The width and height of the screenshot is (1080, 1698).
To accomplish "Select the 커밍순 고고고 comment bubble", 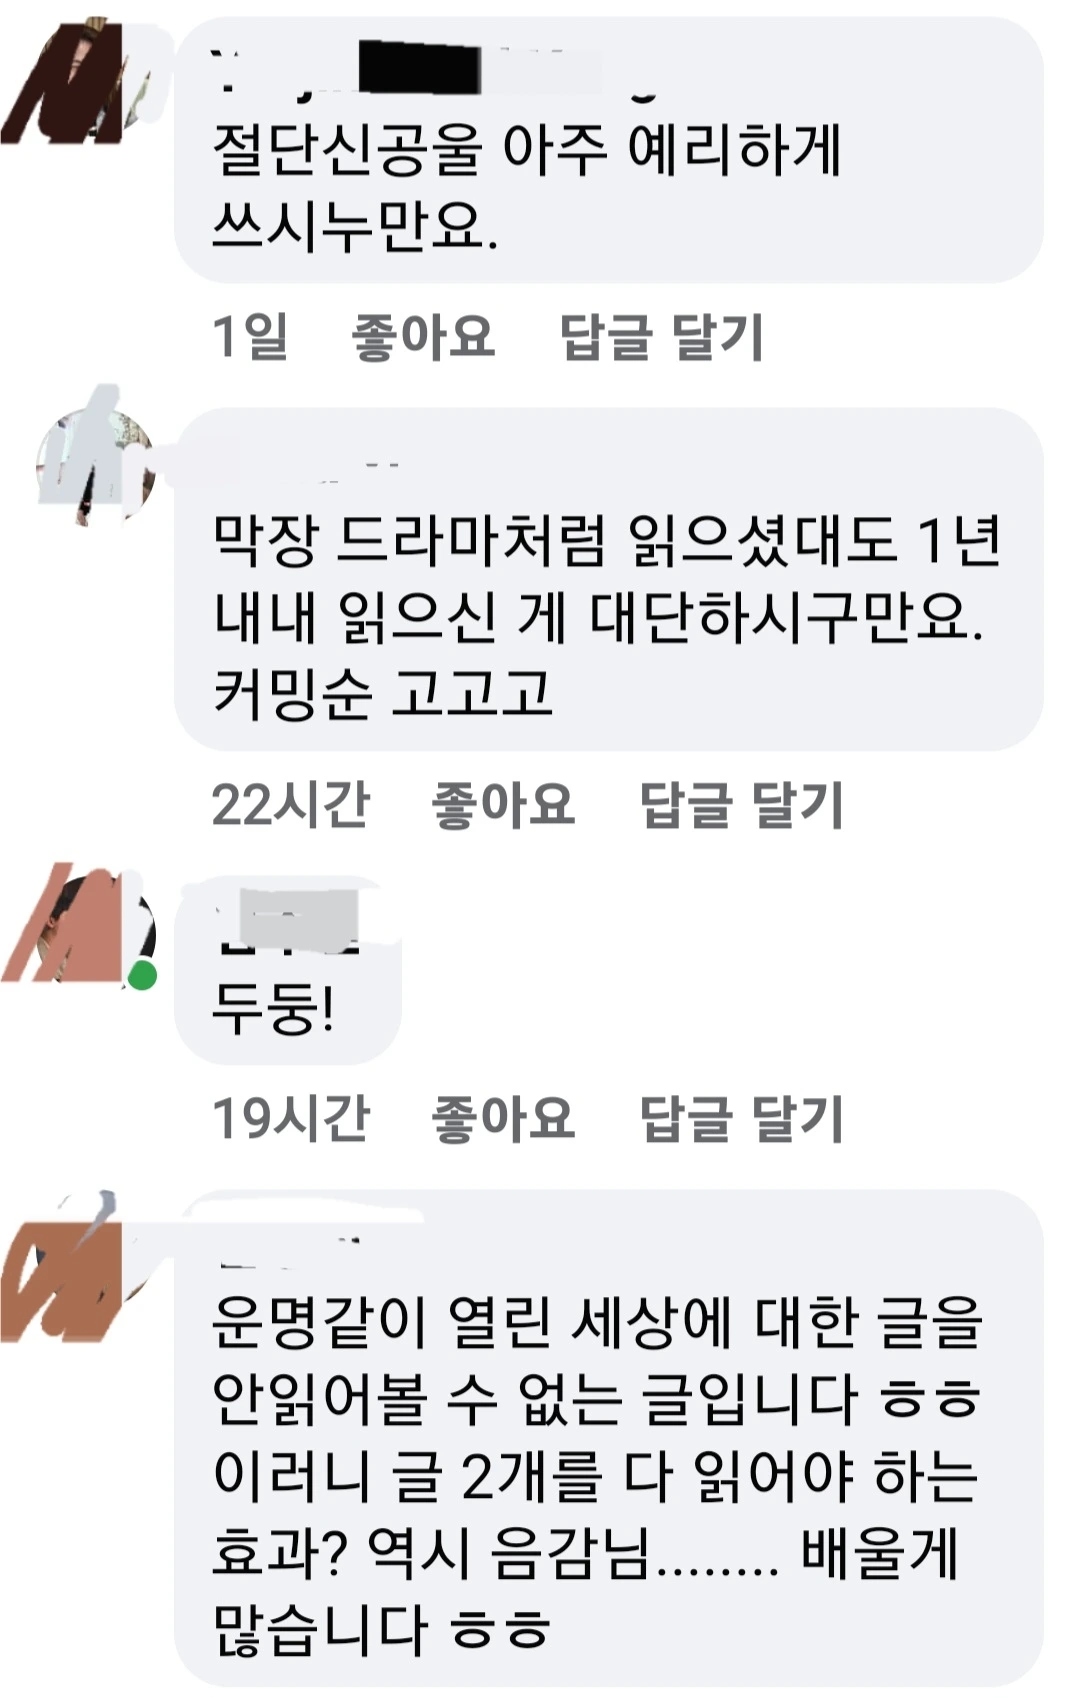I will (x=609, y=579).
